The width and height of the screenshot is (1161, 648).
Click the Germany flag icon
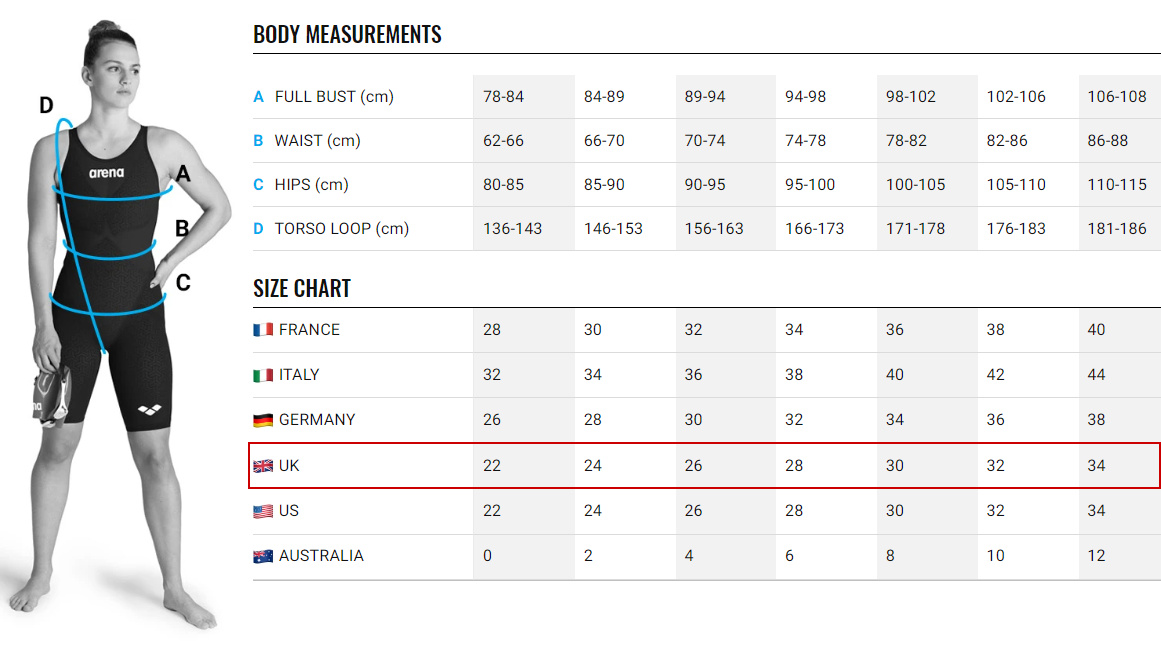pyautogui.click(x=263, y=420)
